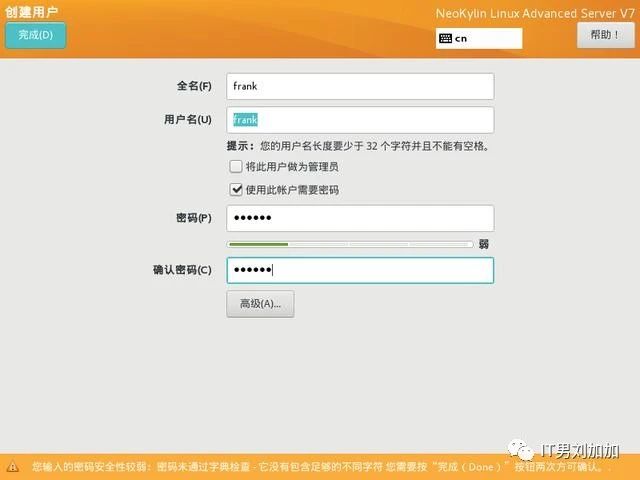Focus the 全名(F) full name field
This screenshot has height=480, width=640.
(360, 86)
